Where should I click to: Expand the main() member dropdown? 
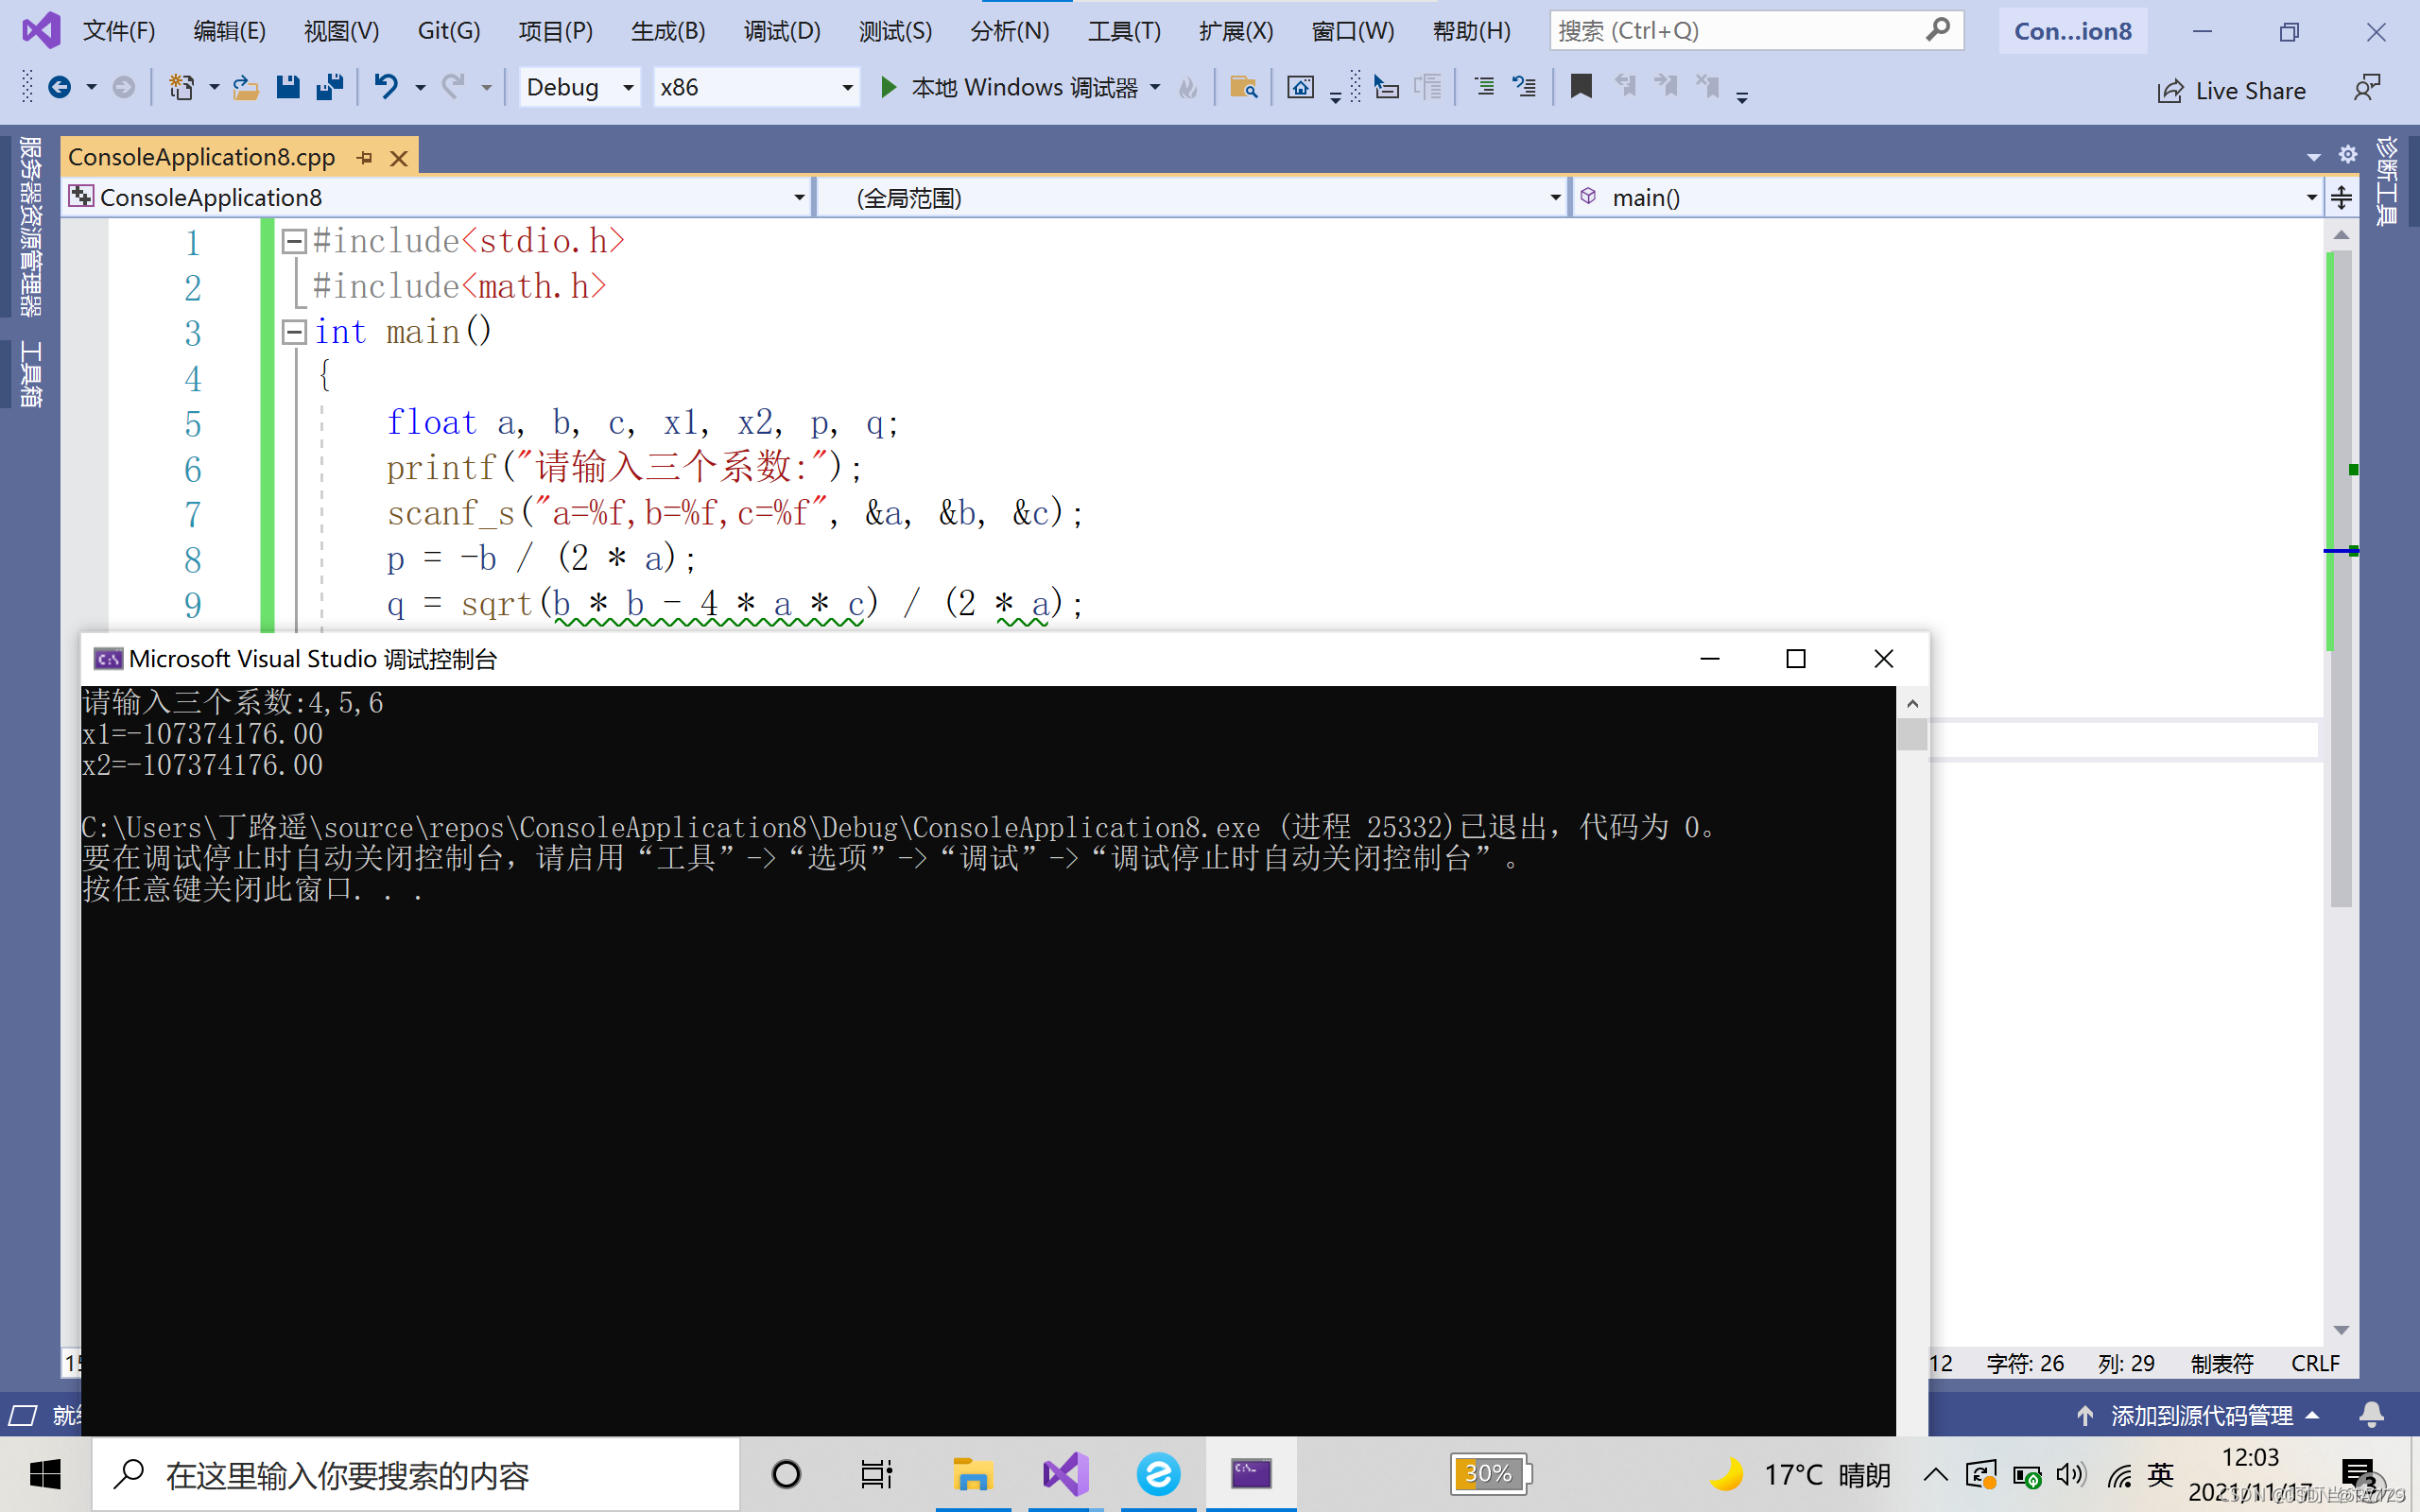click(x=2311, y=198)
